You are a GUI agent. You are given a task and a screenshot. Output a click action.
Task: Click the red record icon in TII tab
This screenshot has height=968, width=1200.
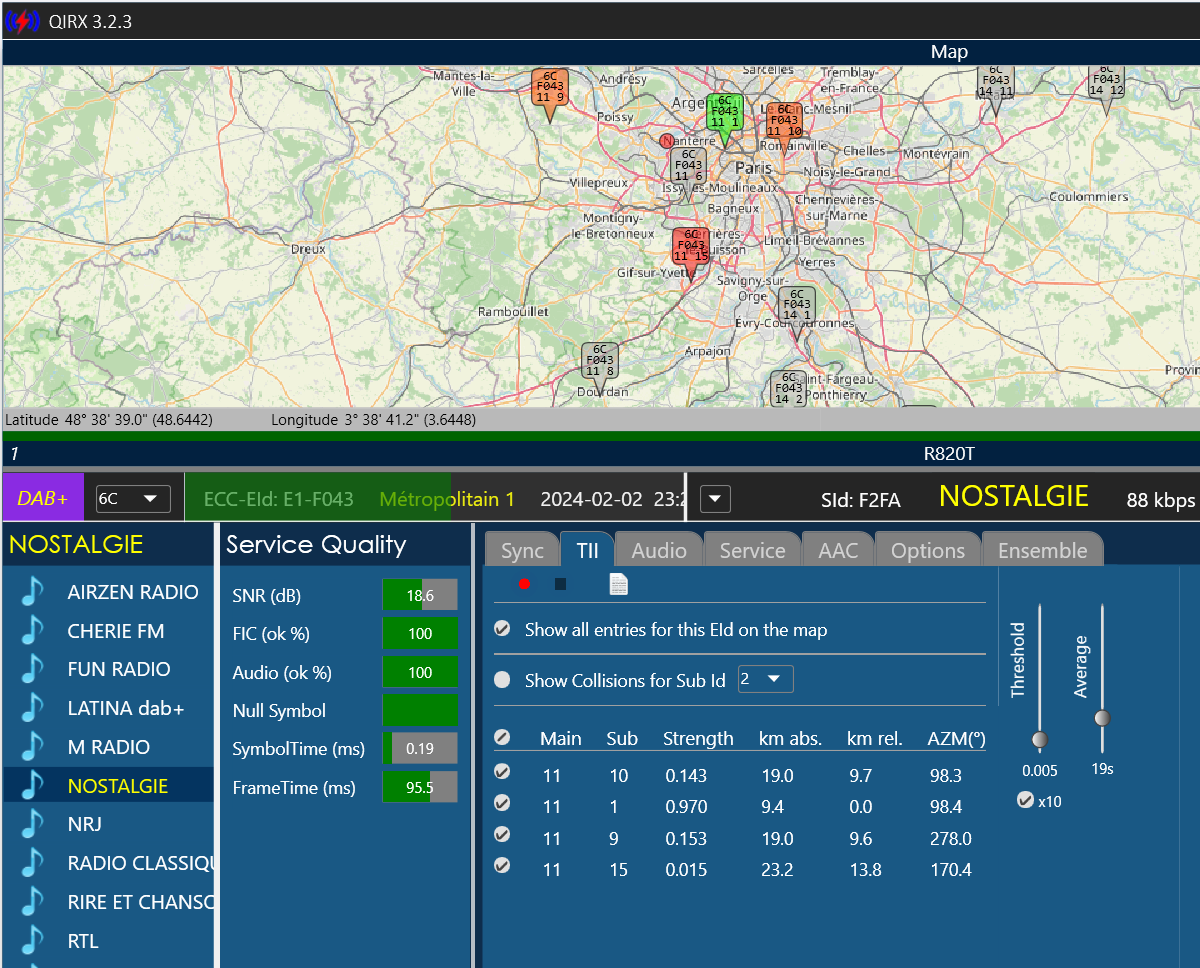(x=525, y=584)
